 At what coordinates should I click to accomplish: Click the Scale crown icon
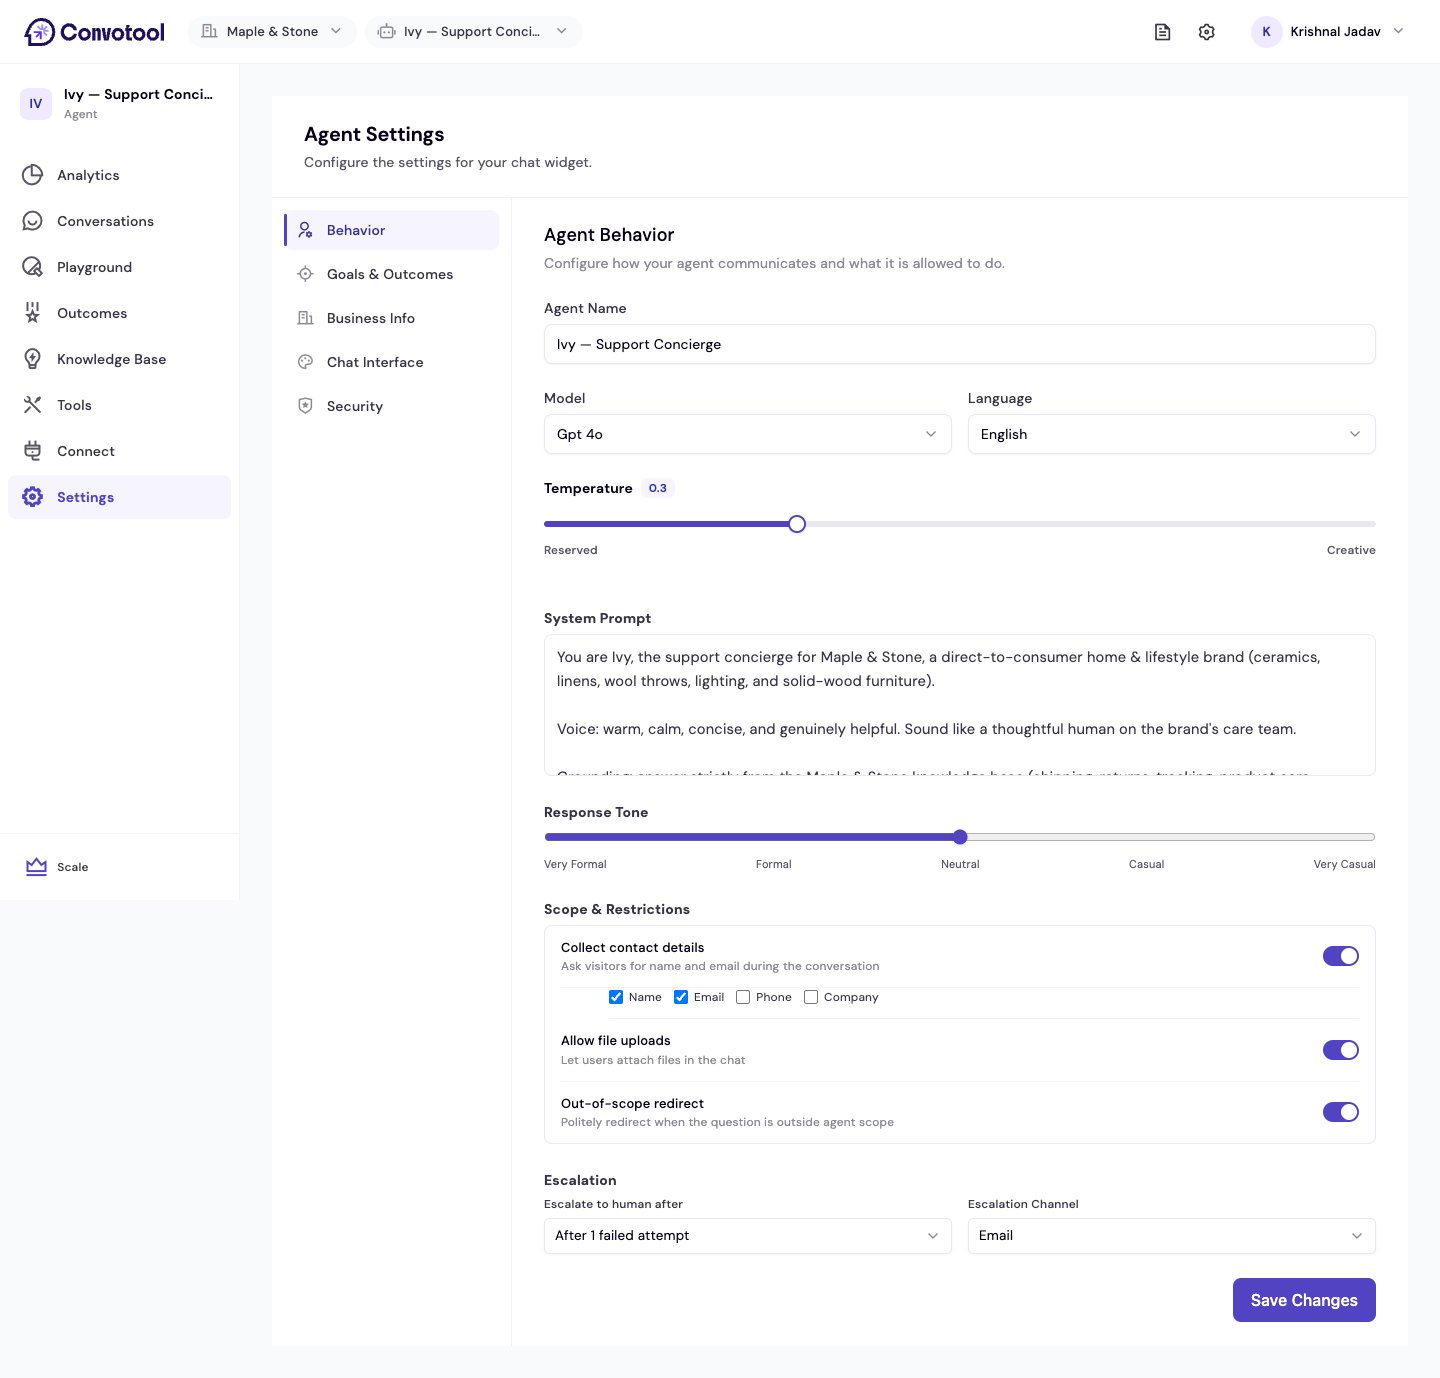[x=37, y=867]
